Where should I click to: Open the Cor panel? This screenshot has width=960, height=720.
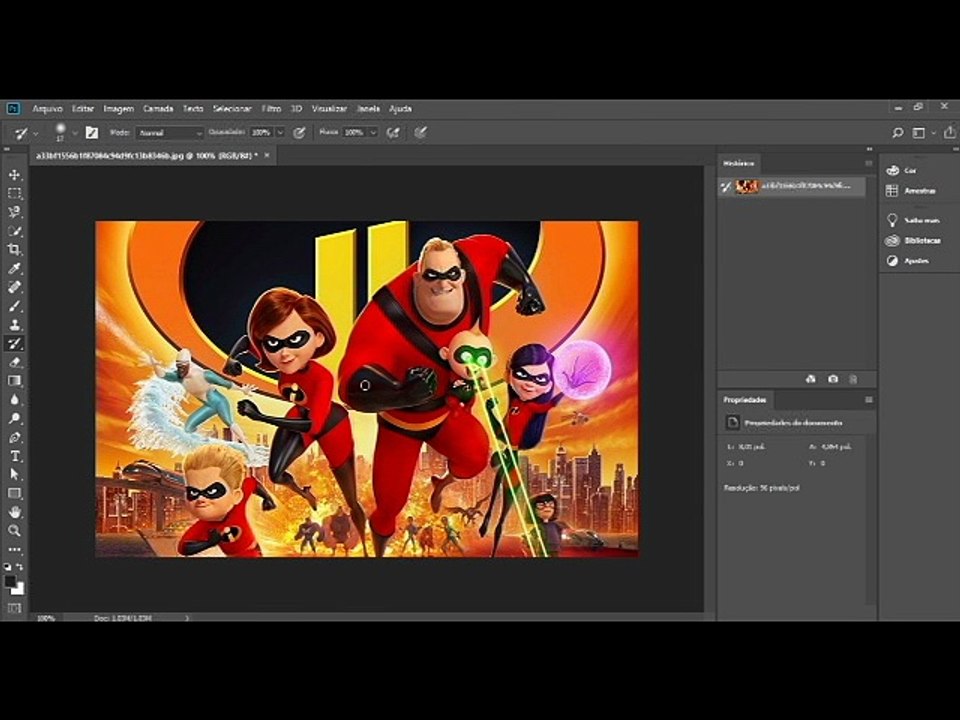pyautogui.click(x=901, y=171)
